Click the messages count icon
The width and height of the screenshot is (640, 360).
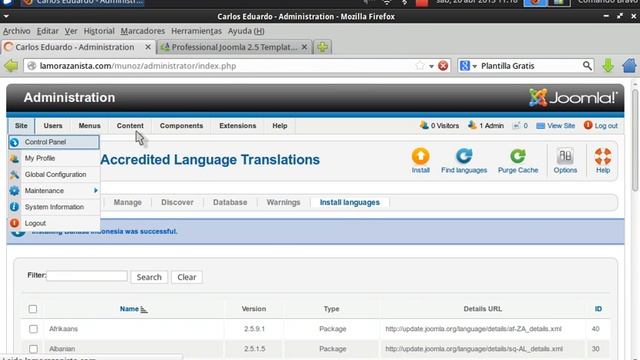pyautogui.click(x=516, y=126)
